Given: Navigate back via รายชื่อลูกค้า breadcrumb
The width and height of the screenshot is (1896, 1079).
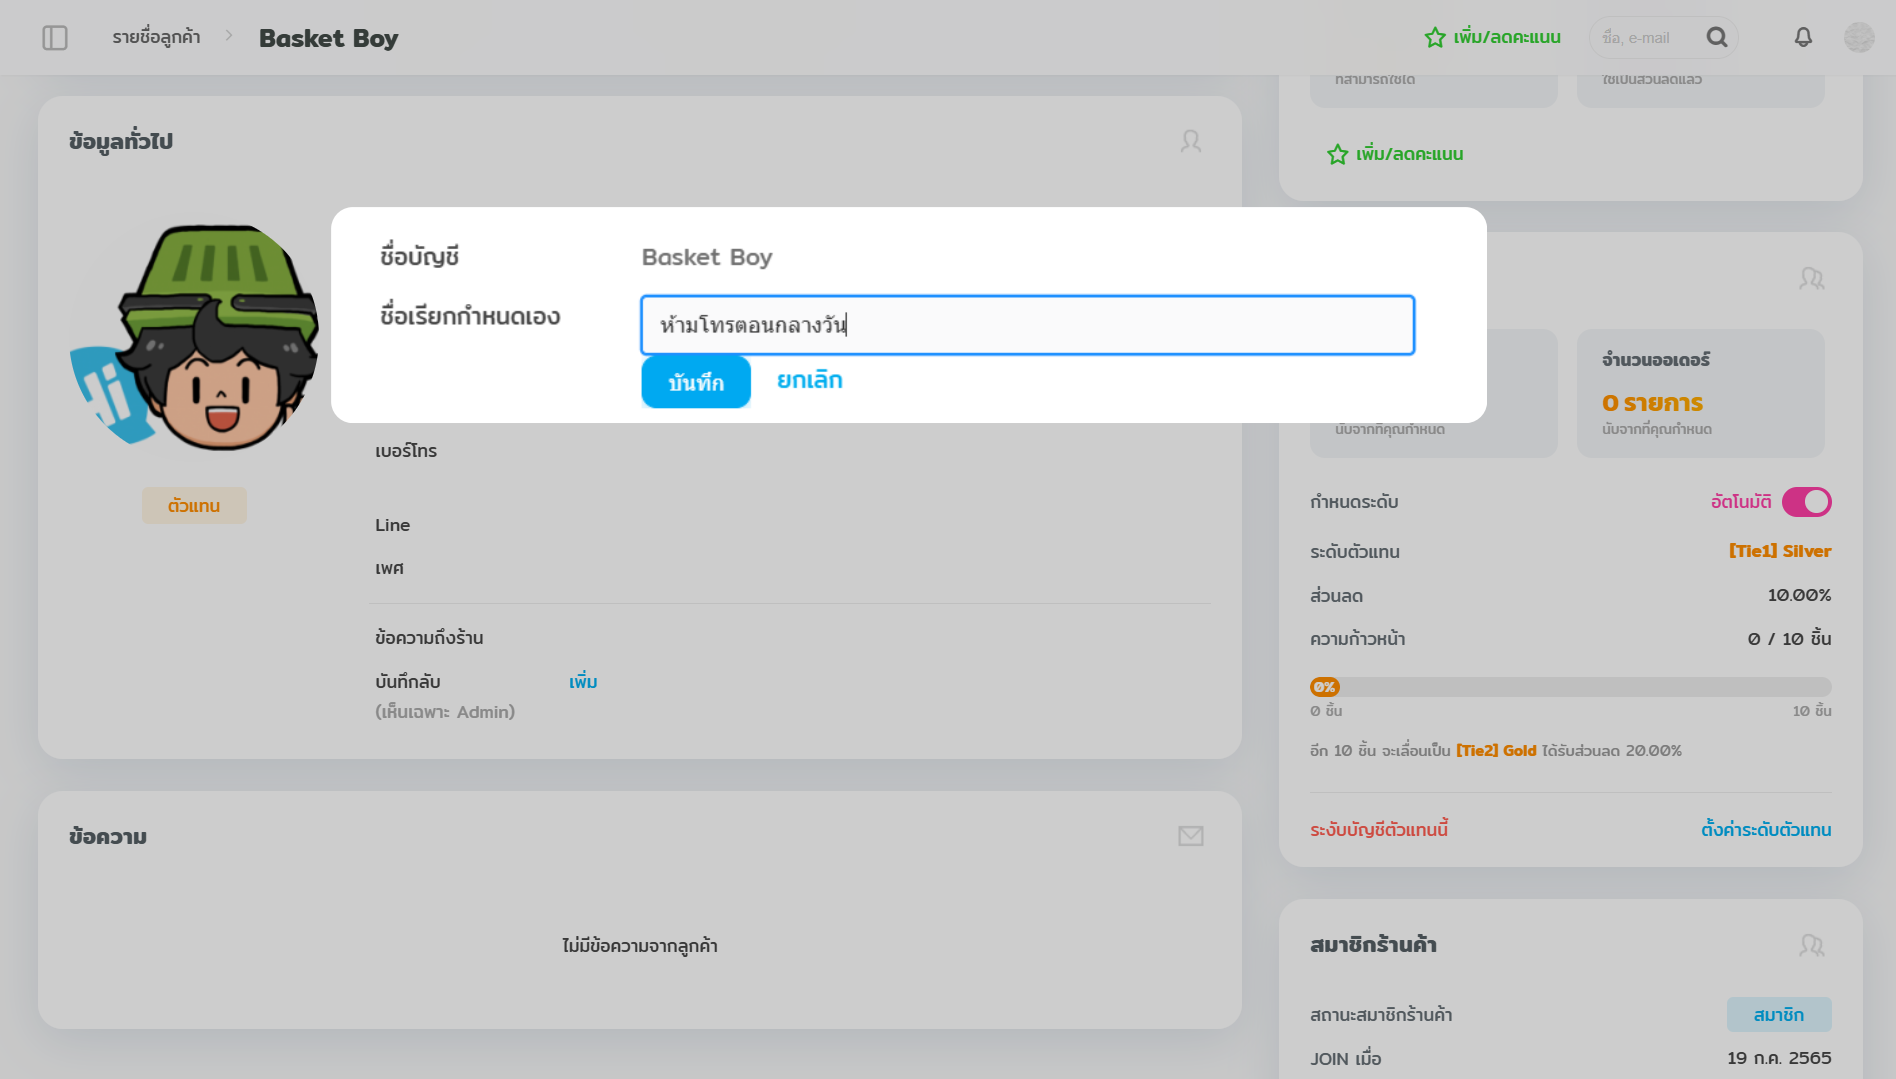Looking at the screenshot, I should 155,37.
